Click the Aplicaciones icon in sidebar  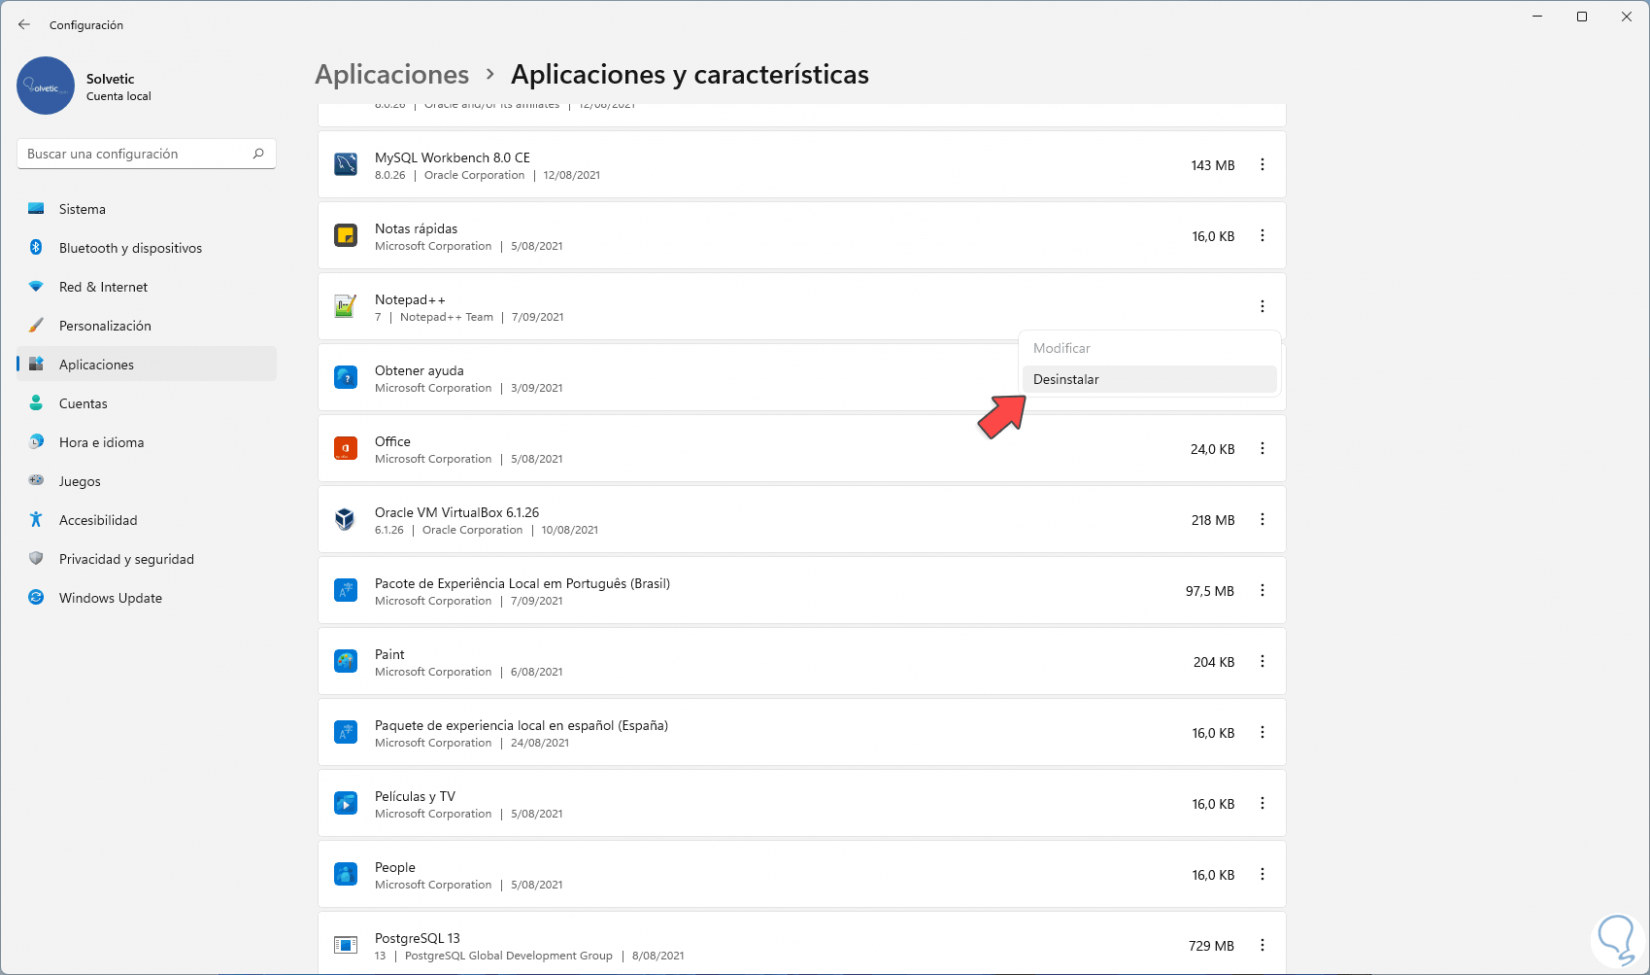(36, 365)
